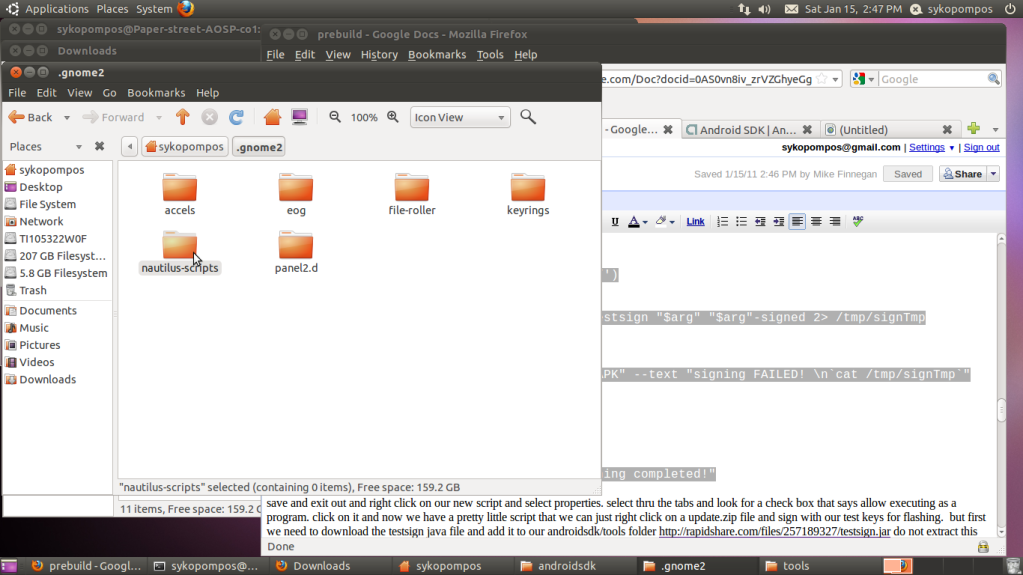Click the Settings link in Google Docs
Image resolution: width=1023 pixels, height=575 pixels.
point(926,148)
